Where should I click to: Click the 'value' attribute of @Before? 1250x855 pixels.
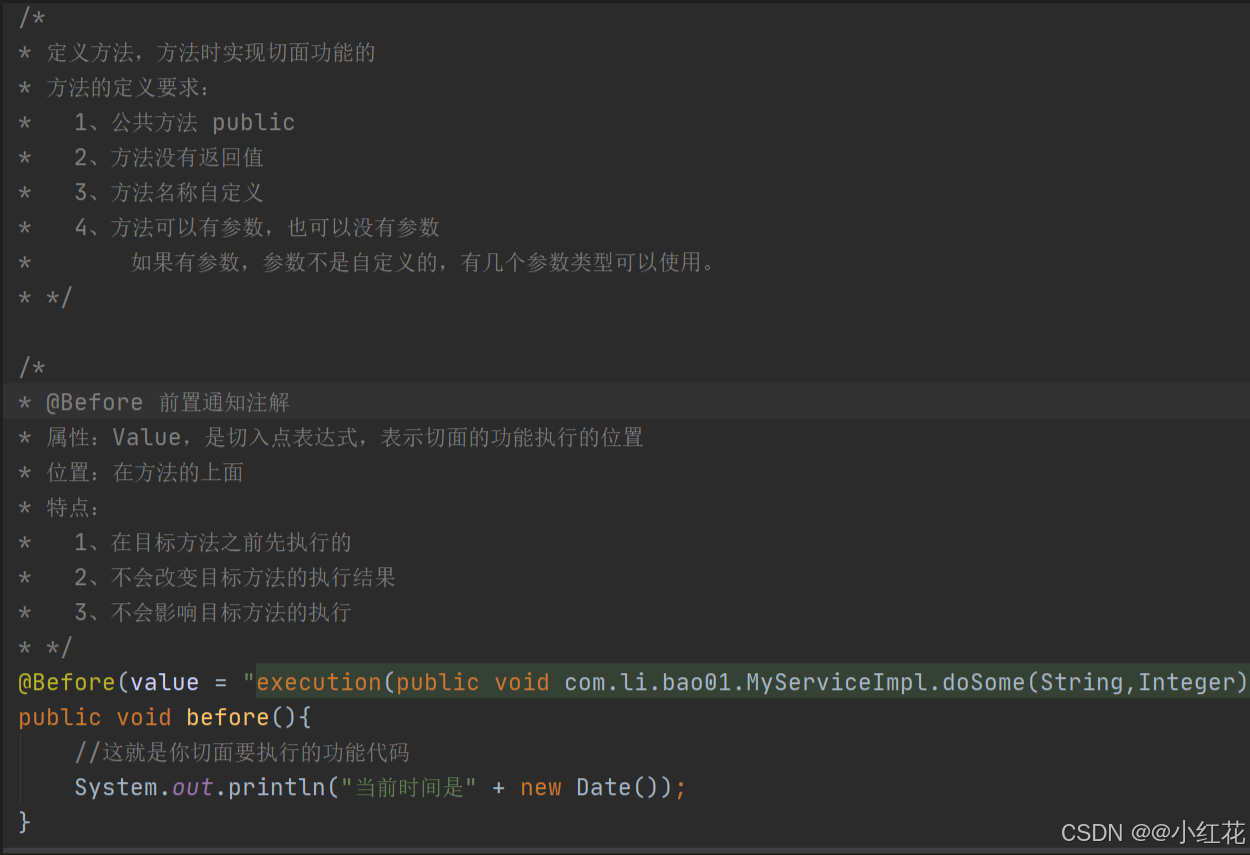tap(165, 682)
